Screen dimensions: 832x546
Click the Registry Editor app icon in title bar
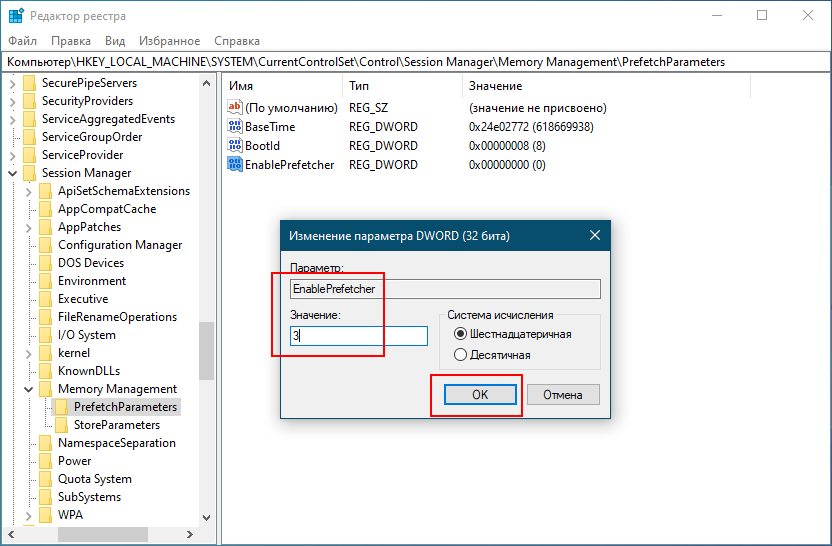(x=17, y=16)
